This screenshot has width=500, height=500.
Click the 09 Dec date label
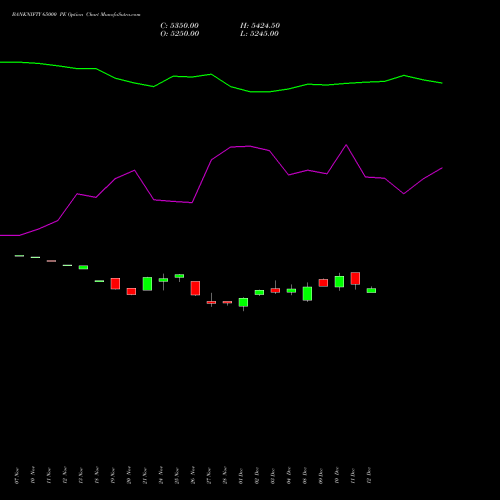321,476
